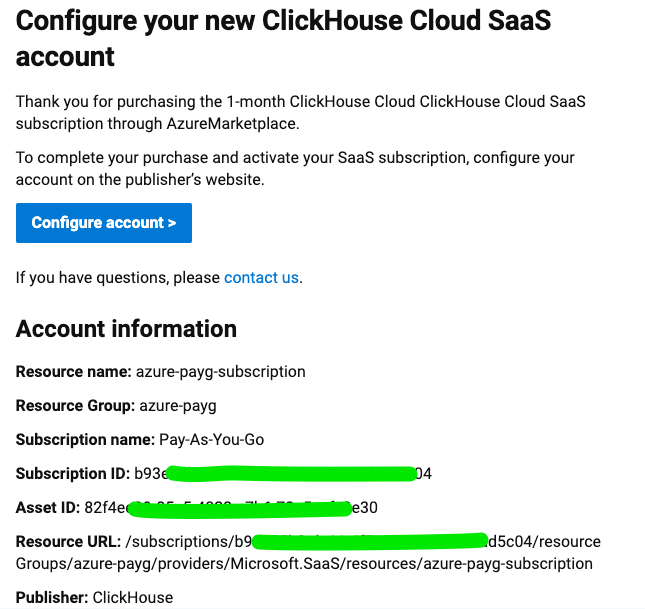
Task: Select the azure-payg-subscription resource name value
Action: [220, 372]
